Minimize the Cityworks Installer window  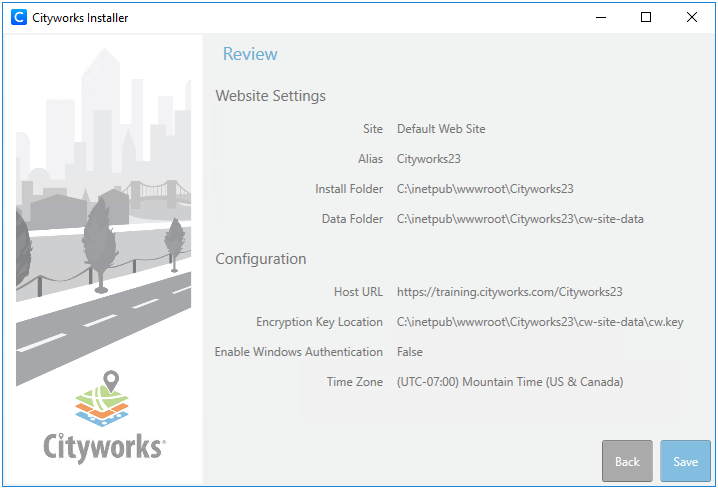click(x=601, y=17)
